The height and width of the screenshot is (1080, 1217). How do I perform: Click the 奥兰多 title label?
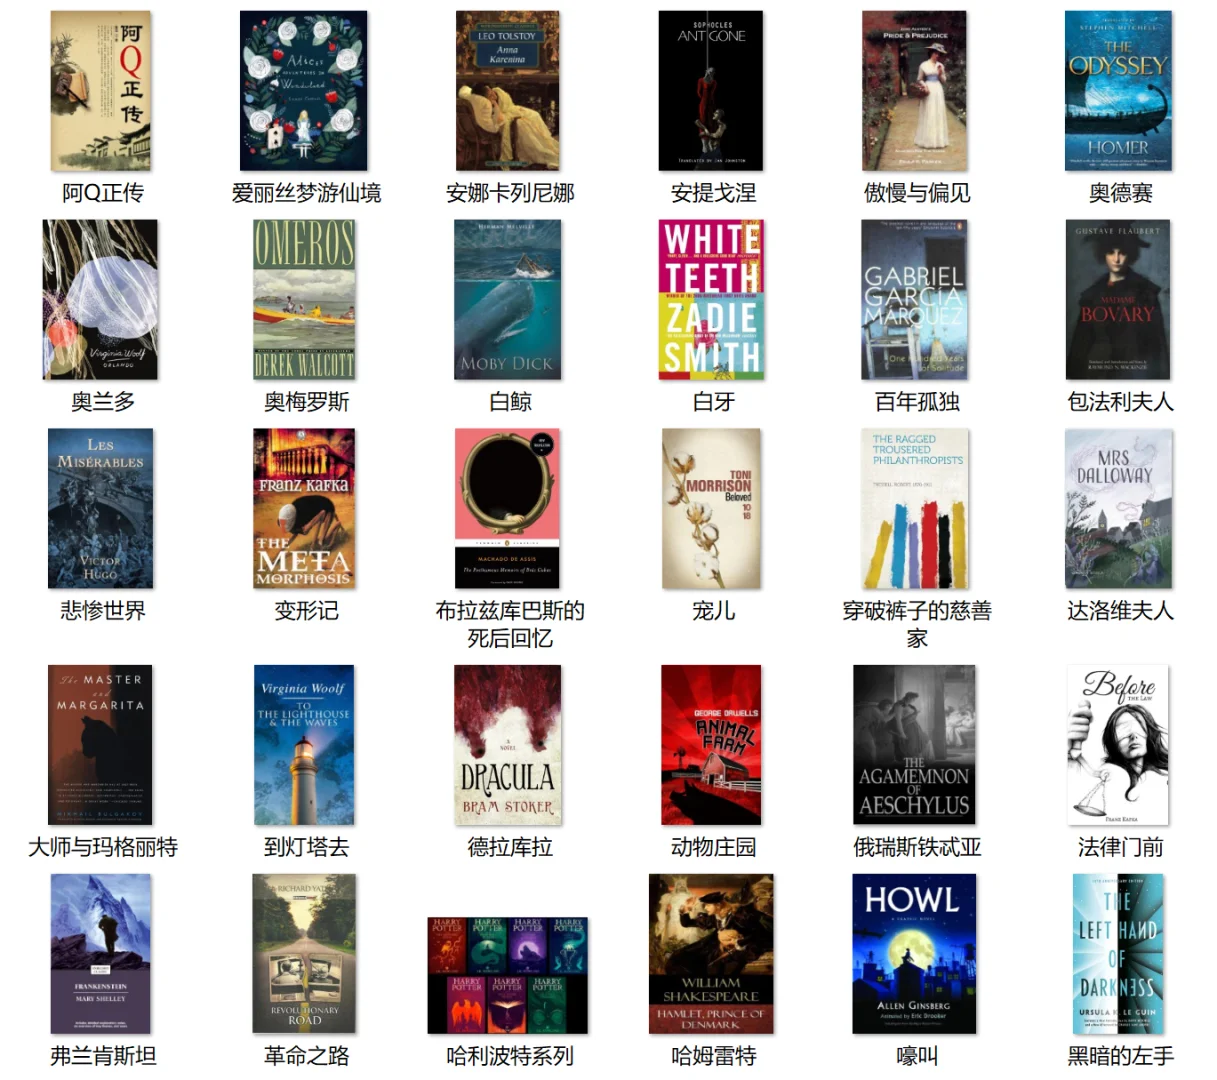(x=102, y=402)
